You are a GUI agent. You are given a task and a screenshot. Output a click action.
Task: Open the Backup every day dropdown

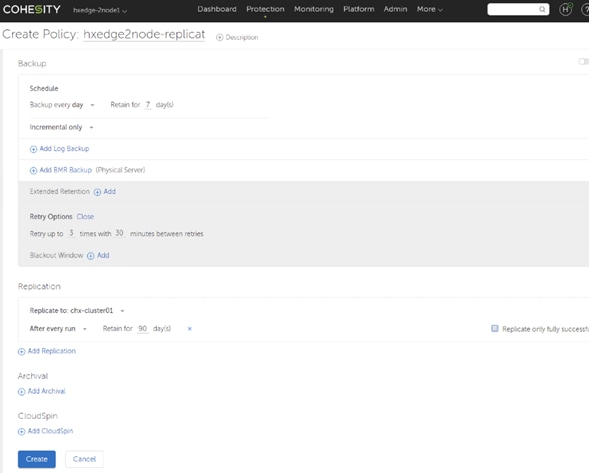62,105
